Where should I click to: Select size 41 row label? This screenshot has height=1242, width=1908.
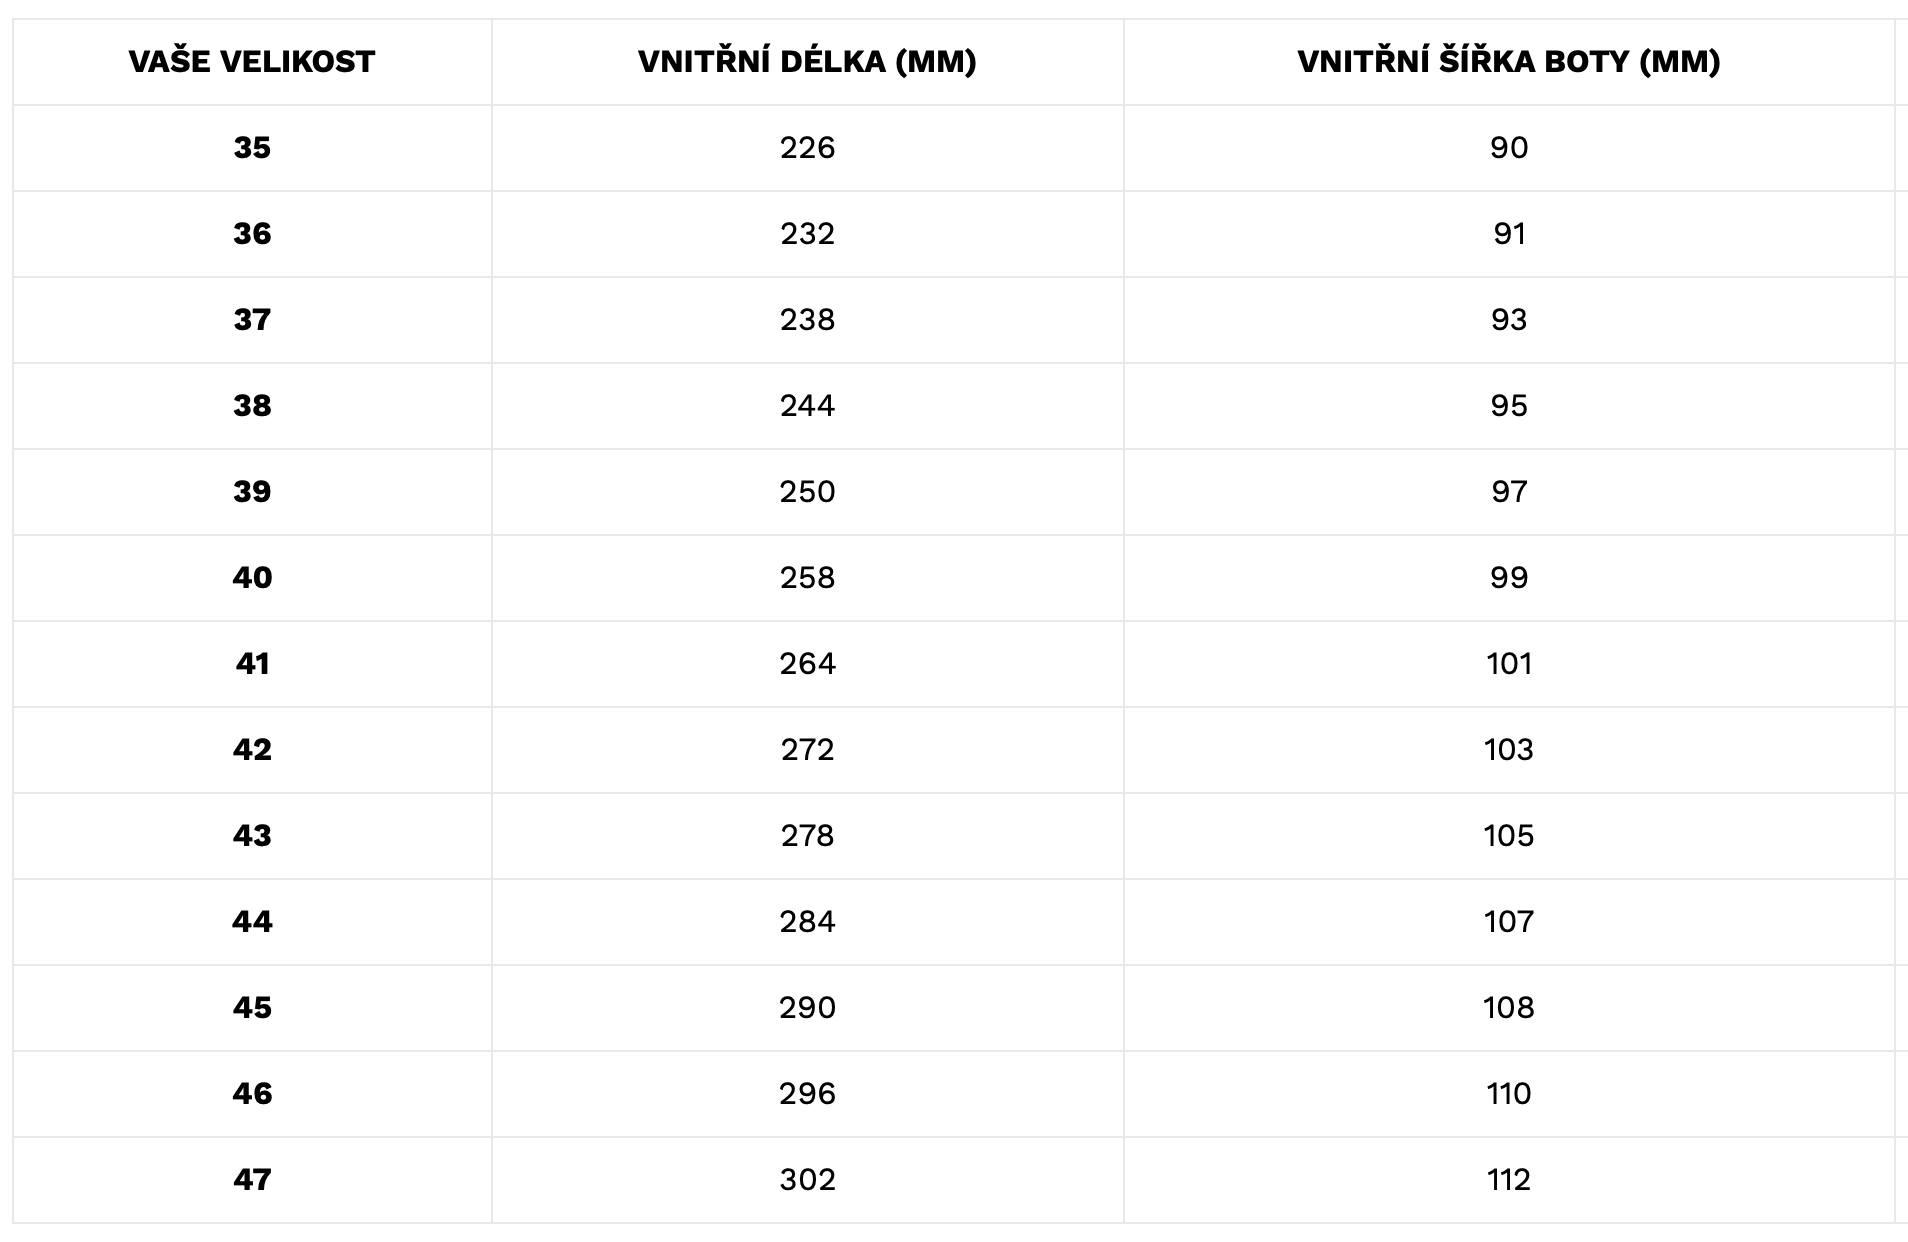pyautogui.click(x=252, y=664)
